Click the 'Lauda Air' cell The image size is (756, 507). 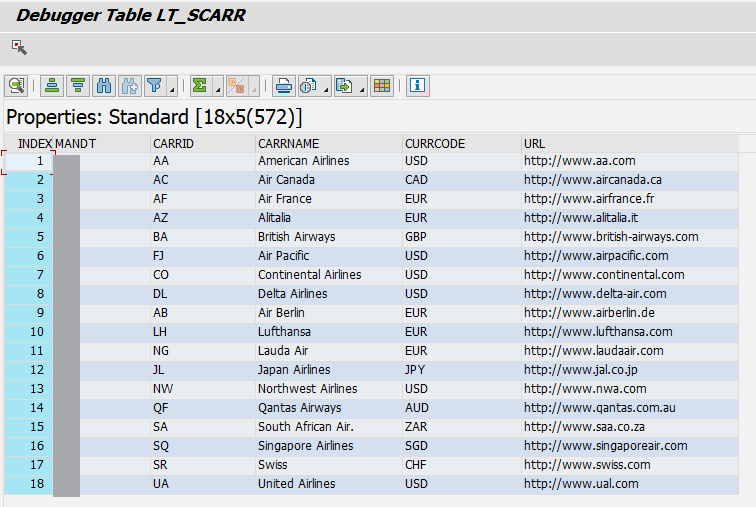(329, 351)
